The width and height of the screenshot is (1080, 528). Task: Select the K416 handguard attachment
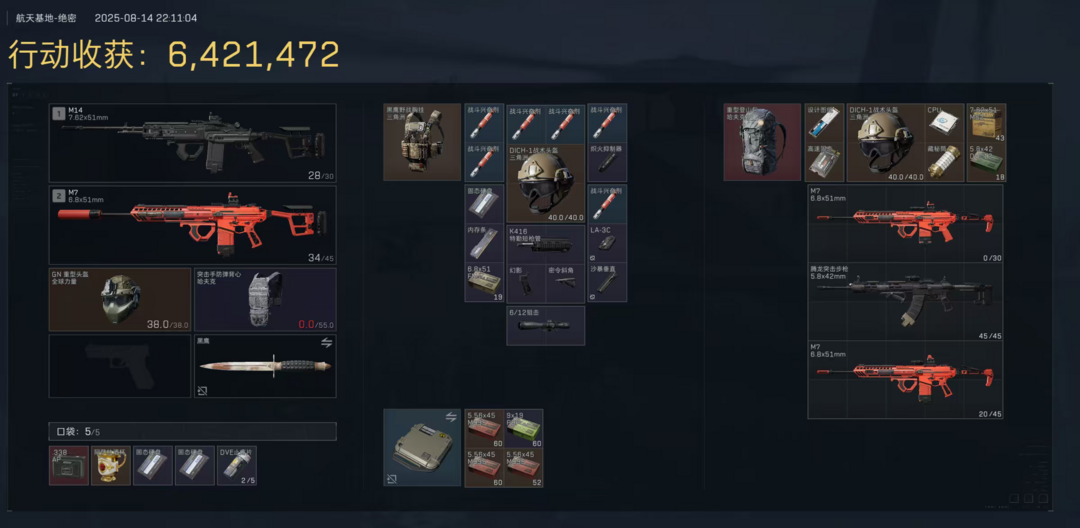tap(546, 244)
